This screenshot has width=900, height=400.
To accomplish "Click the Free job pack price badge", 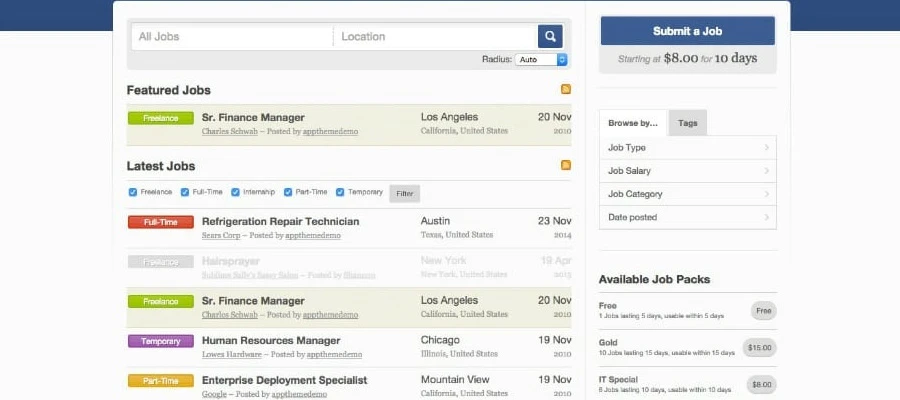I will click(764, 311).
